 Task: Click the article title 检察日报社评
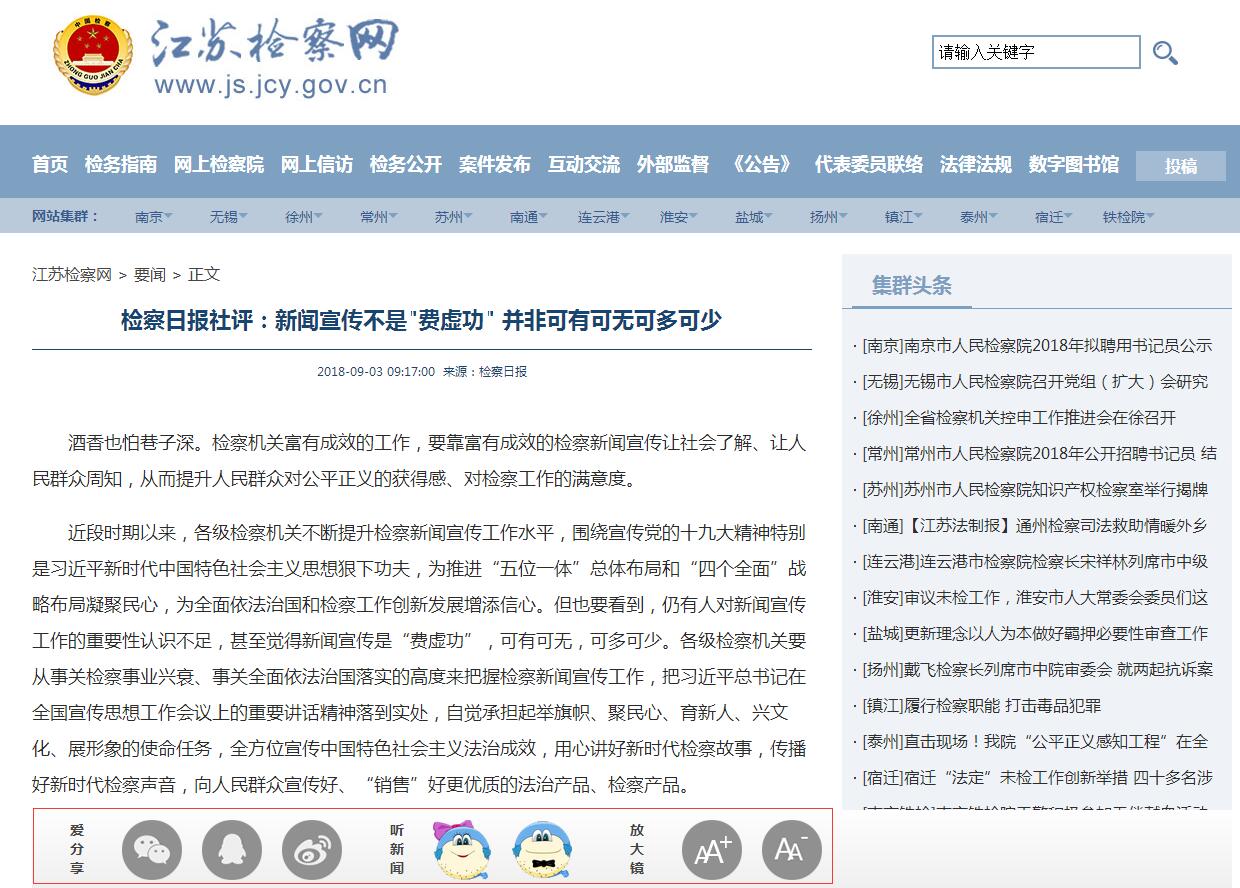tap(421, 320)
